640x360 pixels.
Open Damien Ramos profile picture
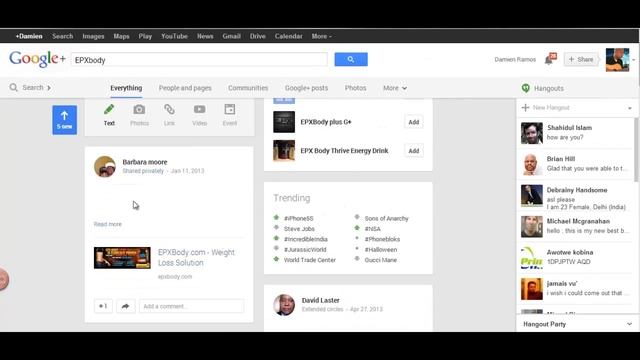pyautogui.click(x=617, y=60)
